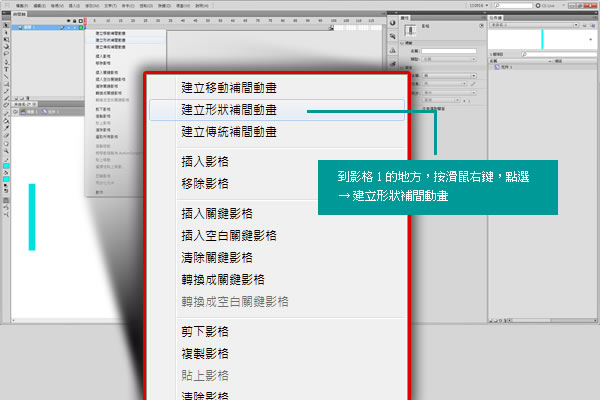Select the Brush tool
600x400 pixels.
pos(6,98)
